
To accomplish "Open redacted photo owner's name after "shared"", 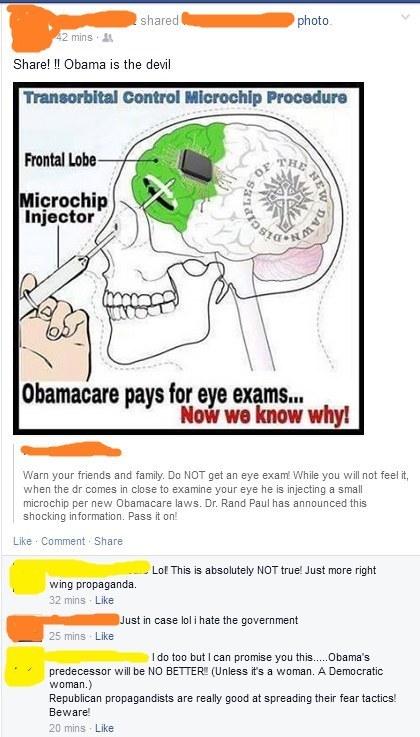I will (x=238, y=20).
